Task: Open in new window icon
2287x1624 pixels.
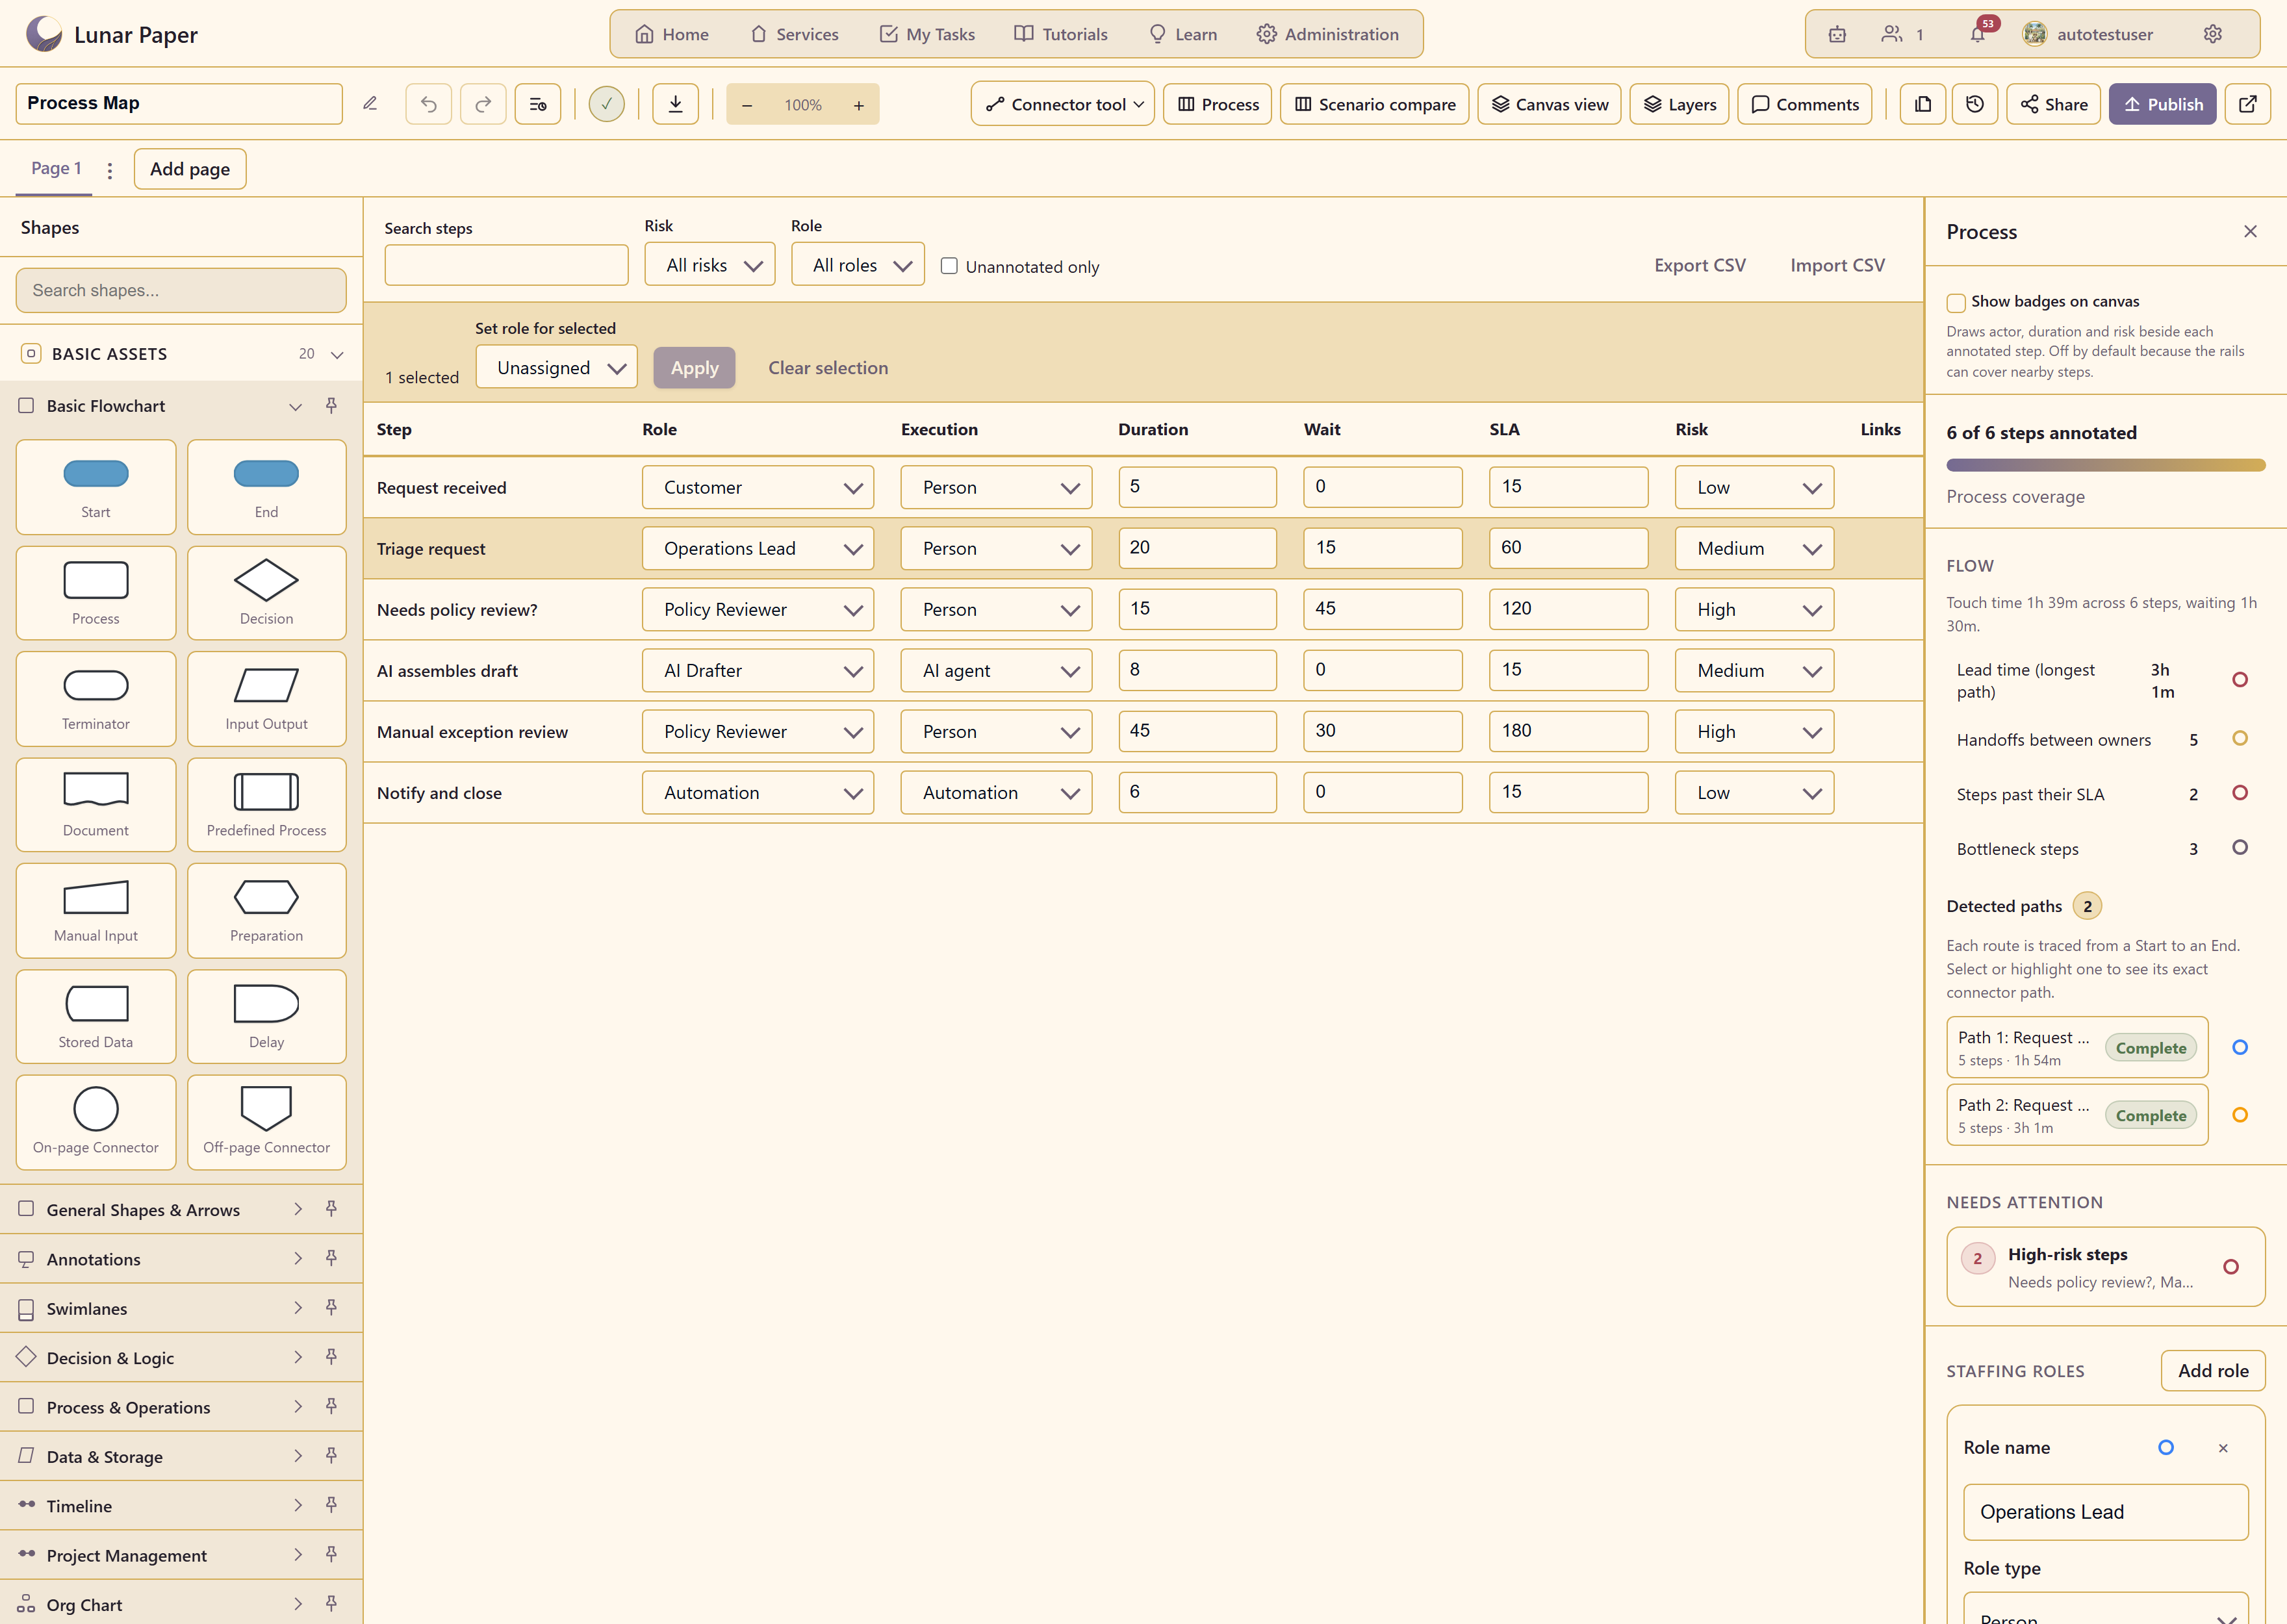Action: (2248, 104)
